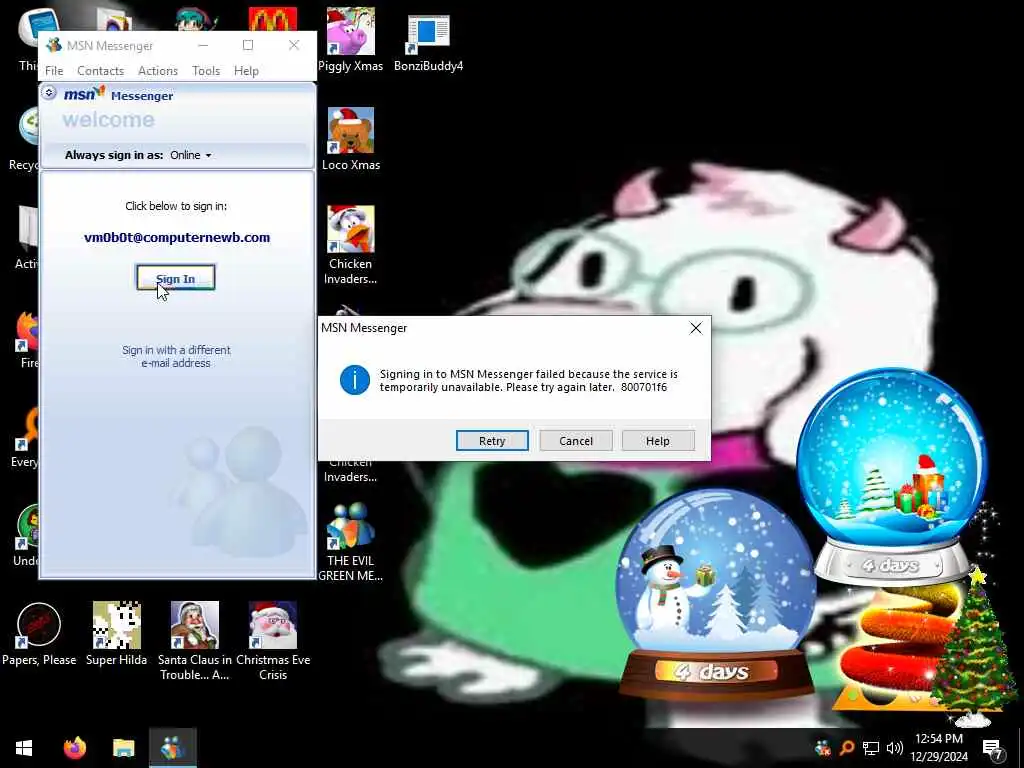This screenshot has width=1024, height=768.
Task: Close the MSN Messenger error dialog
Action: [696, 328]
